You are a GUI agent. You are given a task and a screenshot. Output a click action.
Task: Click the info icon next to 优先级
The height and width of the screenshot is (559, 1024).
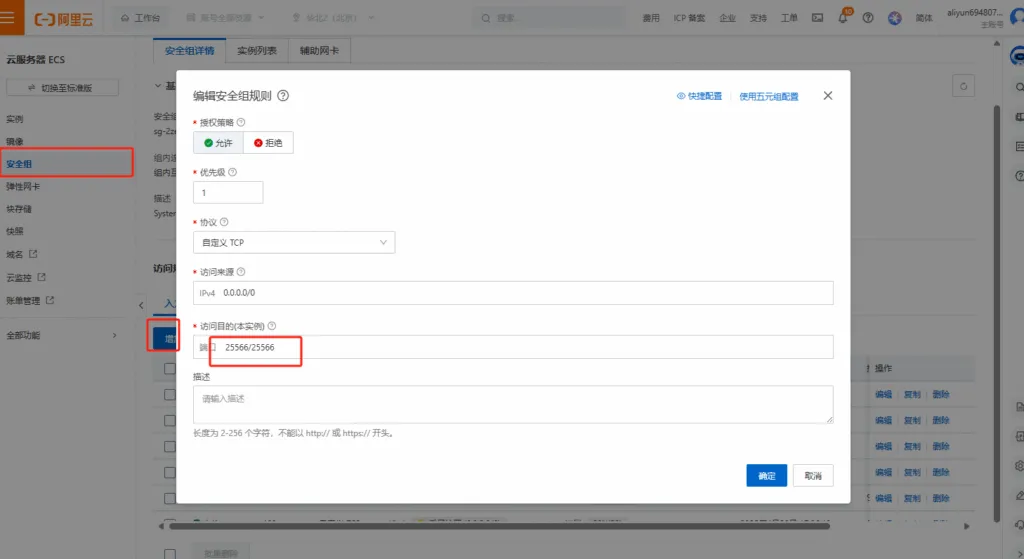tap(232, 172)
